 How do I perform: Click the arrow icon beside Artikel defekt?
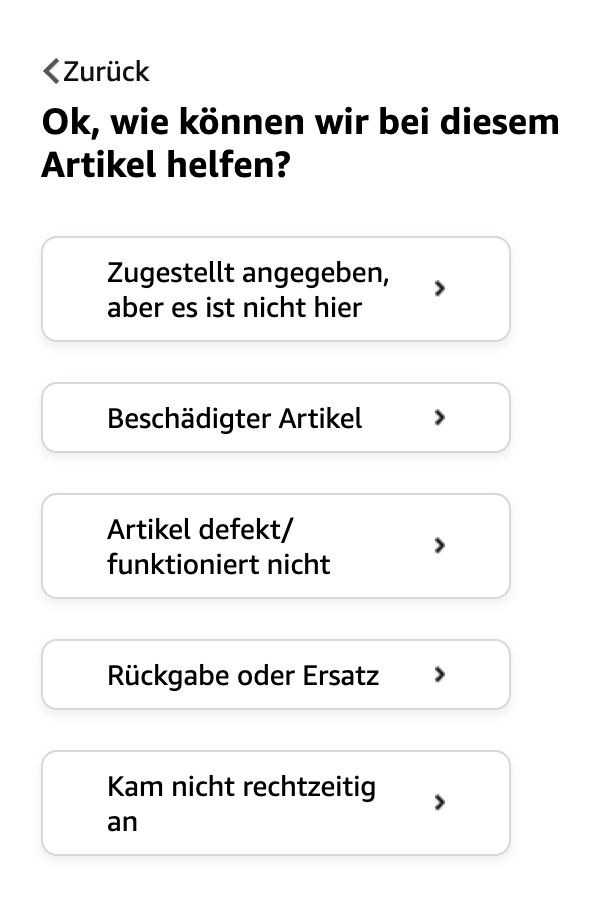click(x=440, y=546)
